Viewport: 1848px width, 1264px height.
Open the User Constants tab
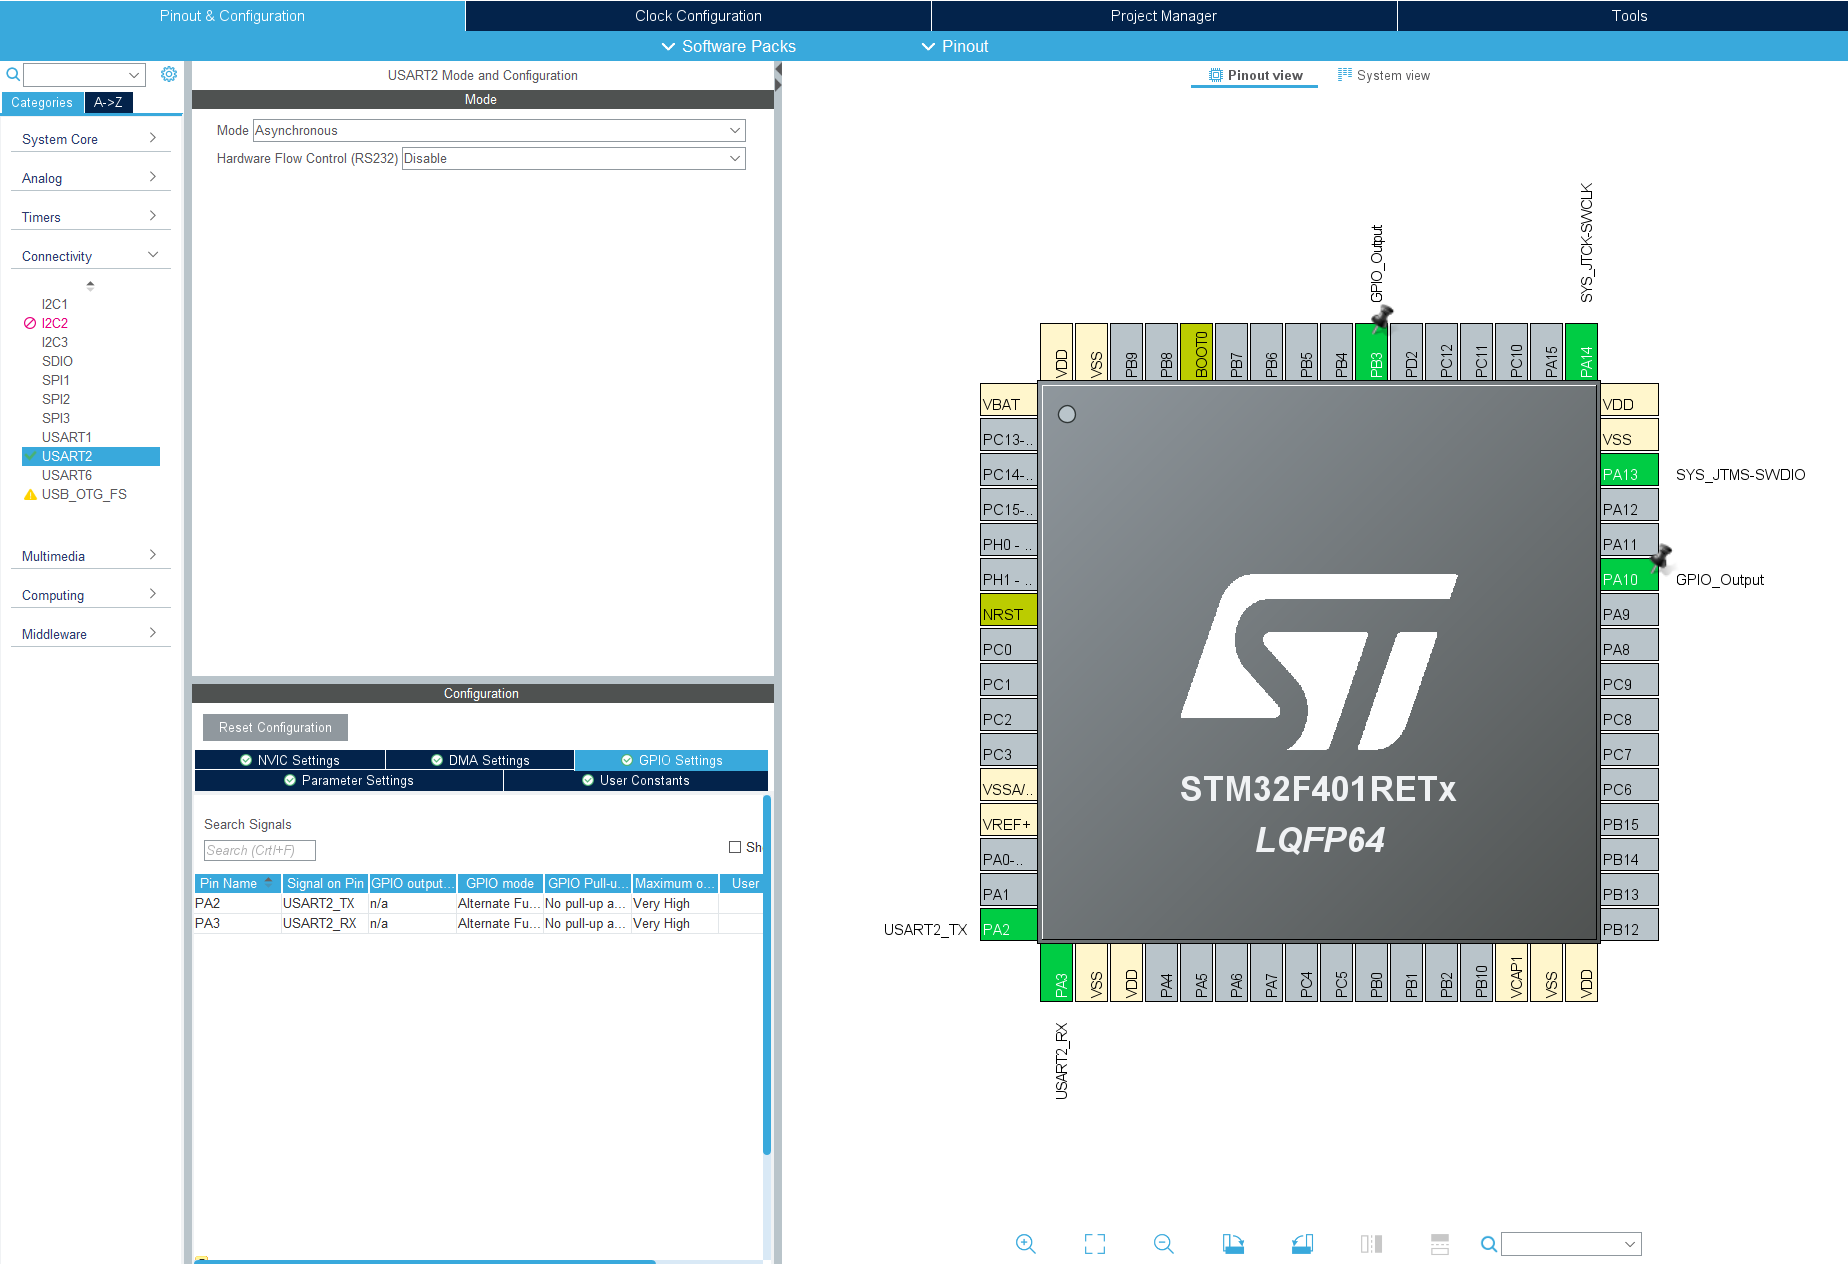point(636,780)
